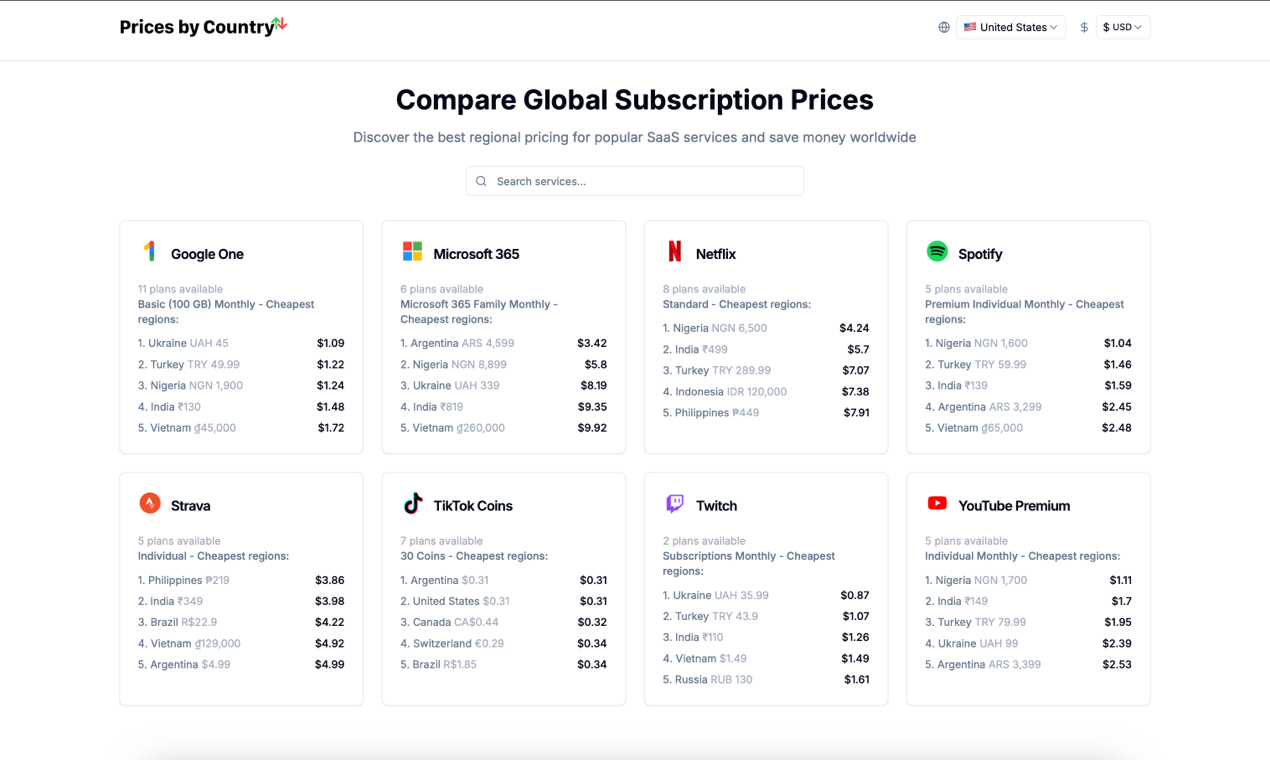The width and height of the screenshot is (1270, 760).
Task: Open the United States country dropdown
Action: 1010,27
